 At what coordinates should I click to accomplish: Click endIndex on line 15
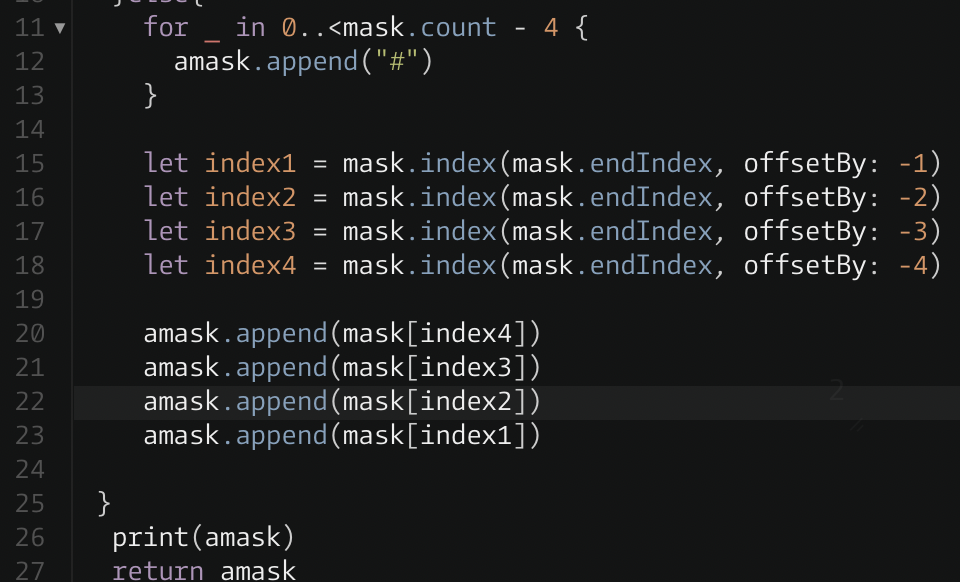click(651, 164)
